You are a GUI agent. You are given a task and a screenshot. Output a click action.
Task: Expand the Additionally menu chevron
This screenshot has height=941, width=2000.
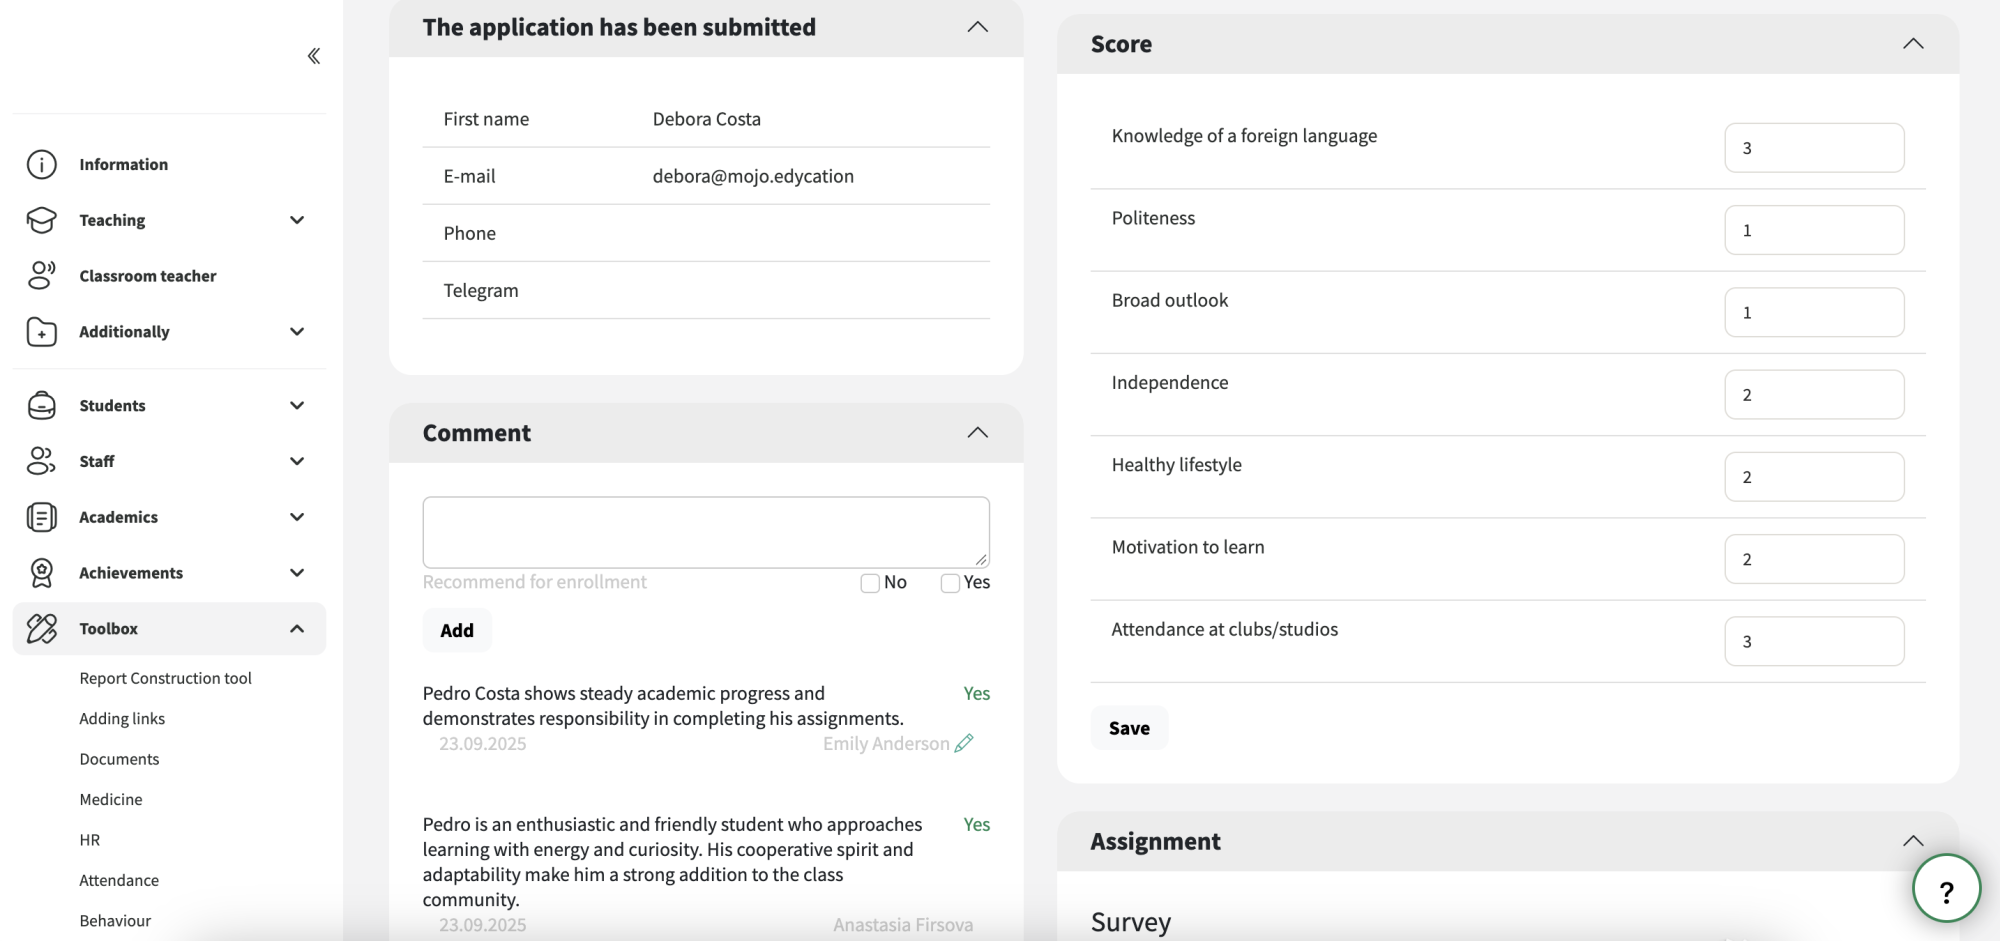(x=297, y=332)
